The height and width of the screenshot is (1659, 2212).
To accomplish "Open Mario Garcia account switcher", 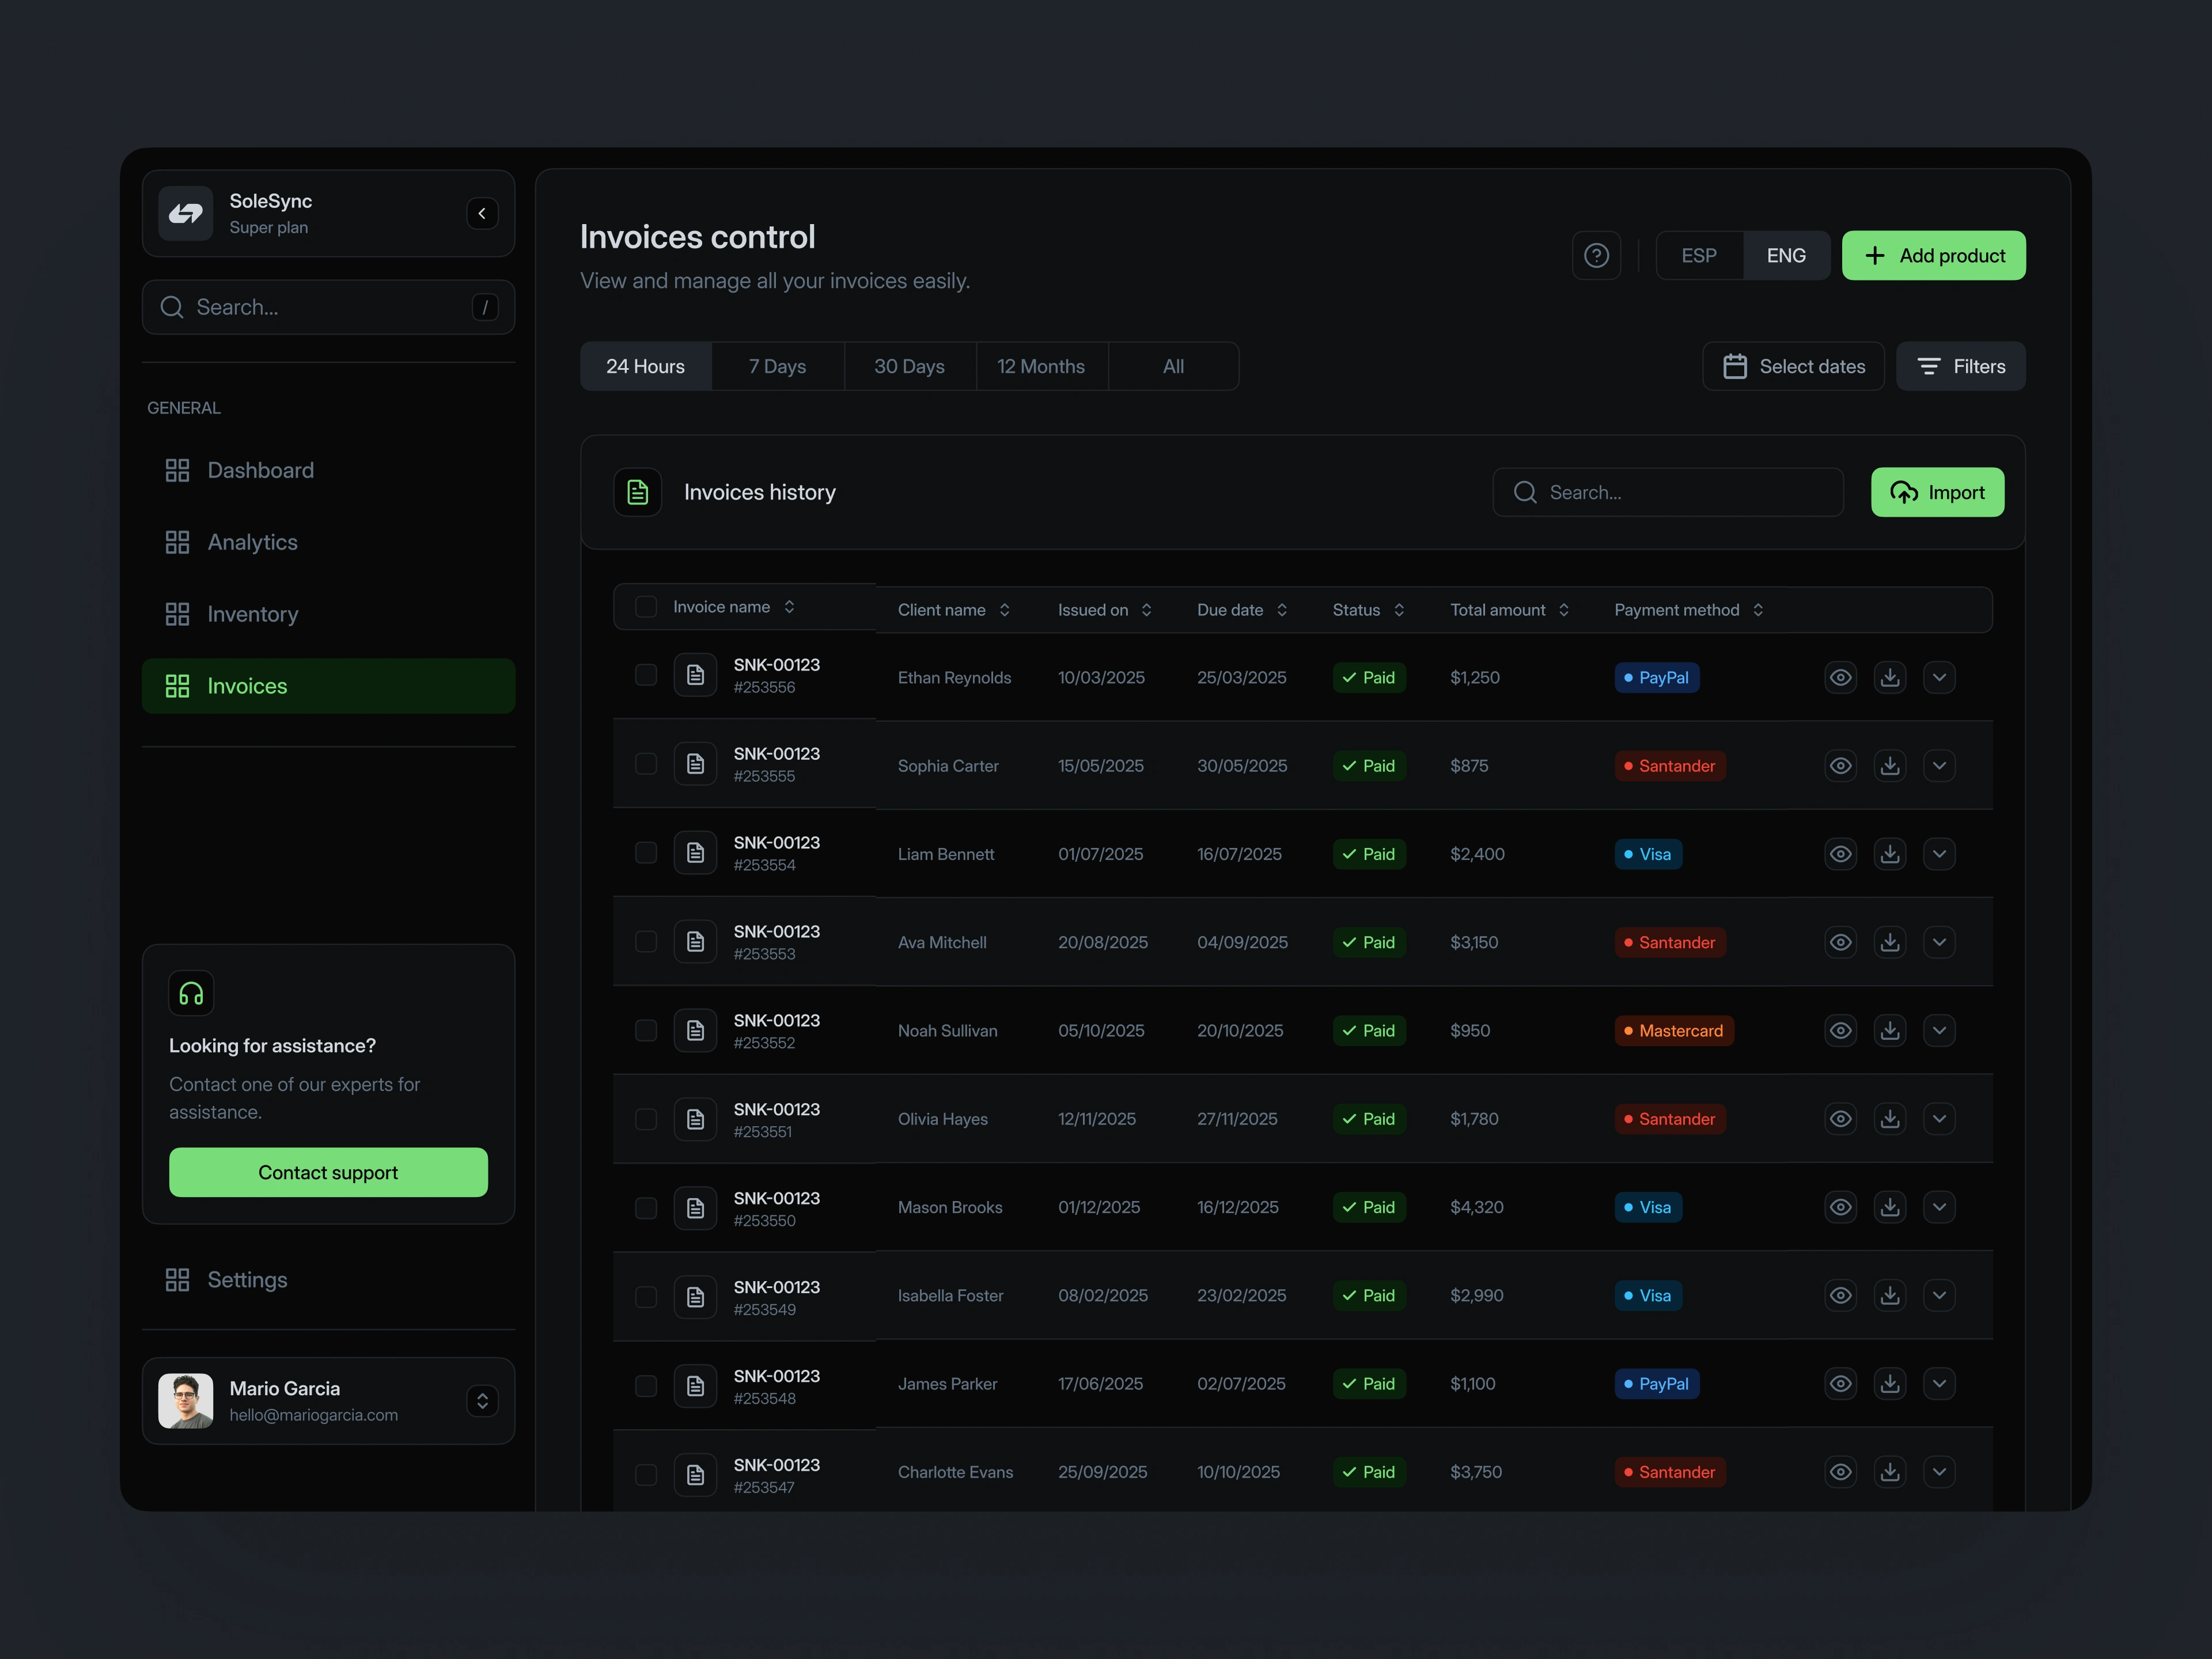I will [x=482, y=1401].
